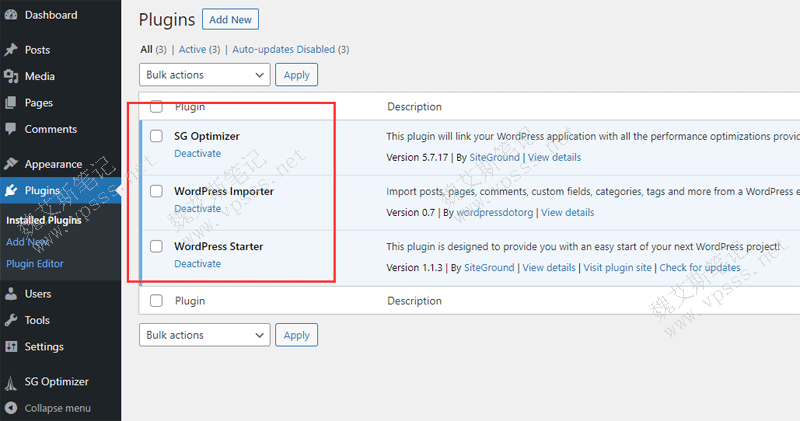This screenshot has width=800, height=421.
Task: Open the top Bulk actions dropdown
Action: [x=205, y=75]
